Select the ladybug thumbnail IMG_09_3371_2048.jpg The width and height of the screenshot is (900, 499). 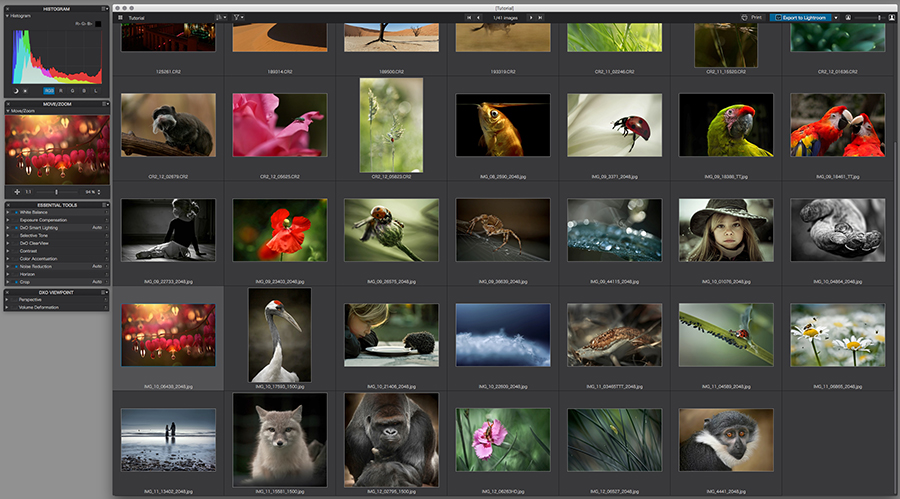point(614,125)
